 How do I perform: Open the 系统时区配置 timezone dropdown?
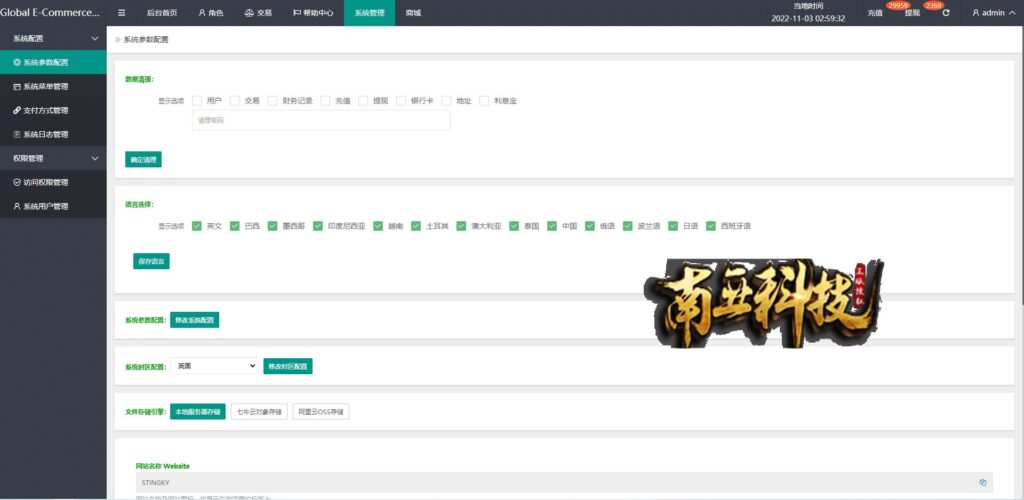click(214, 366)
